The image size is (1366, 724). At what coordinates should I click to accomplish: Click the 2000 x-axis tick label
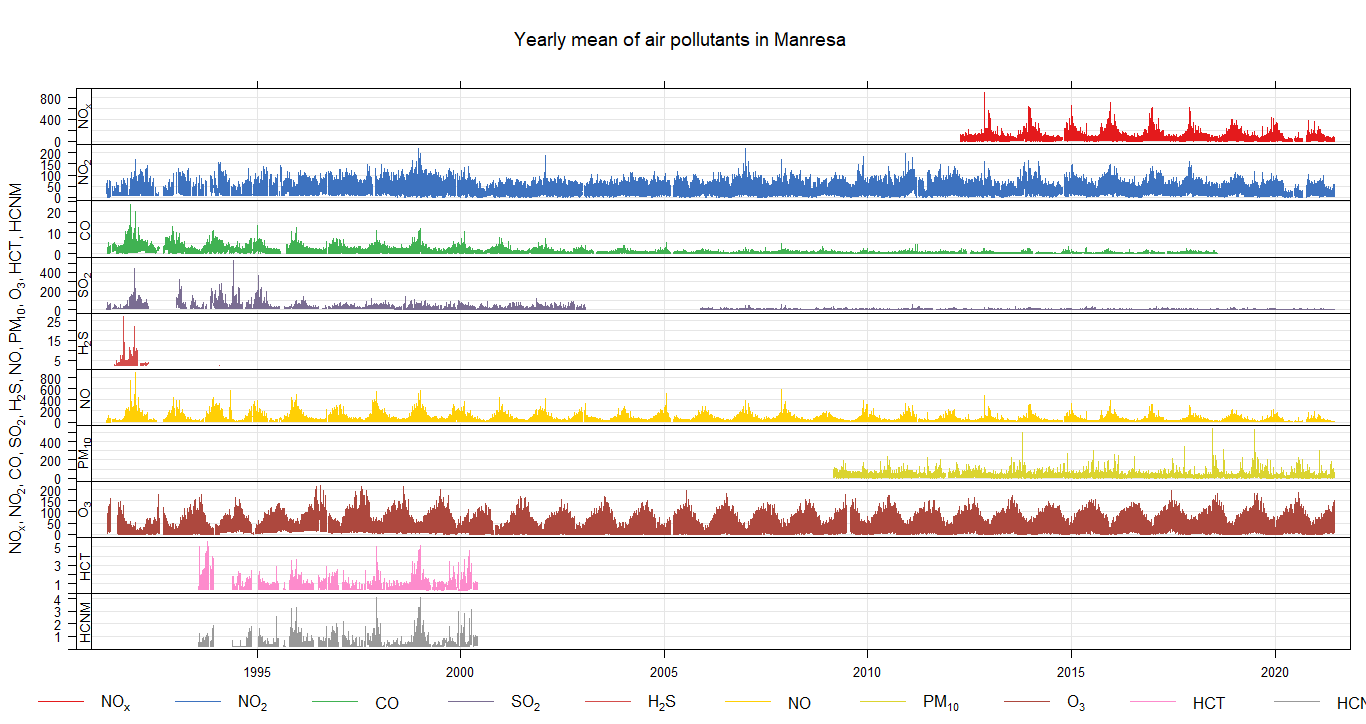461,669
